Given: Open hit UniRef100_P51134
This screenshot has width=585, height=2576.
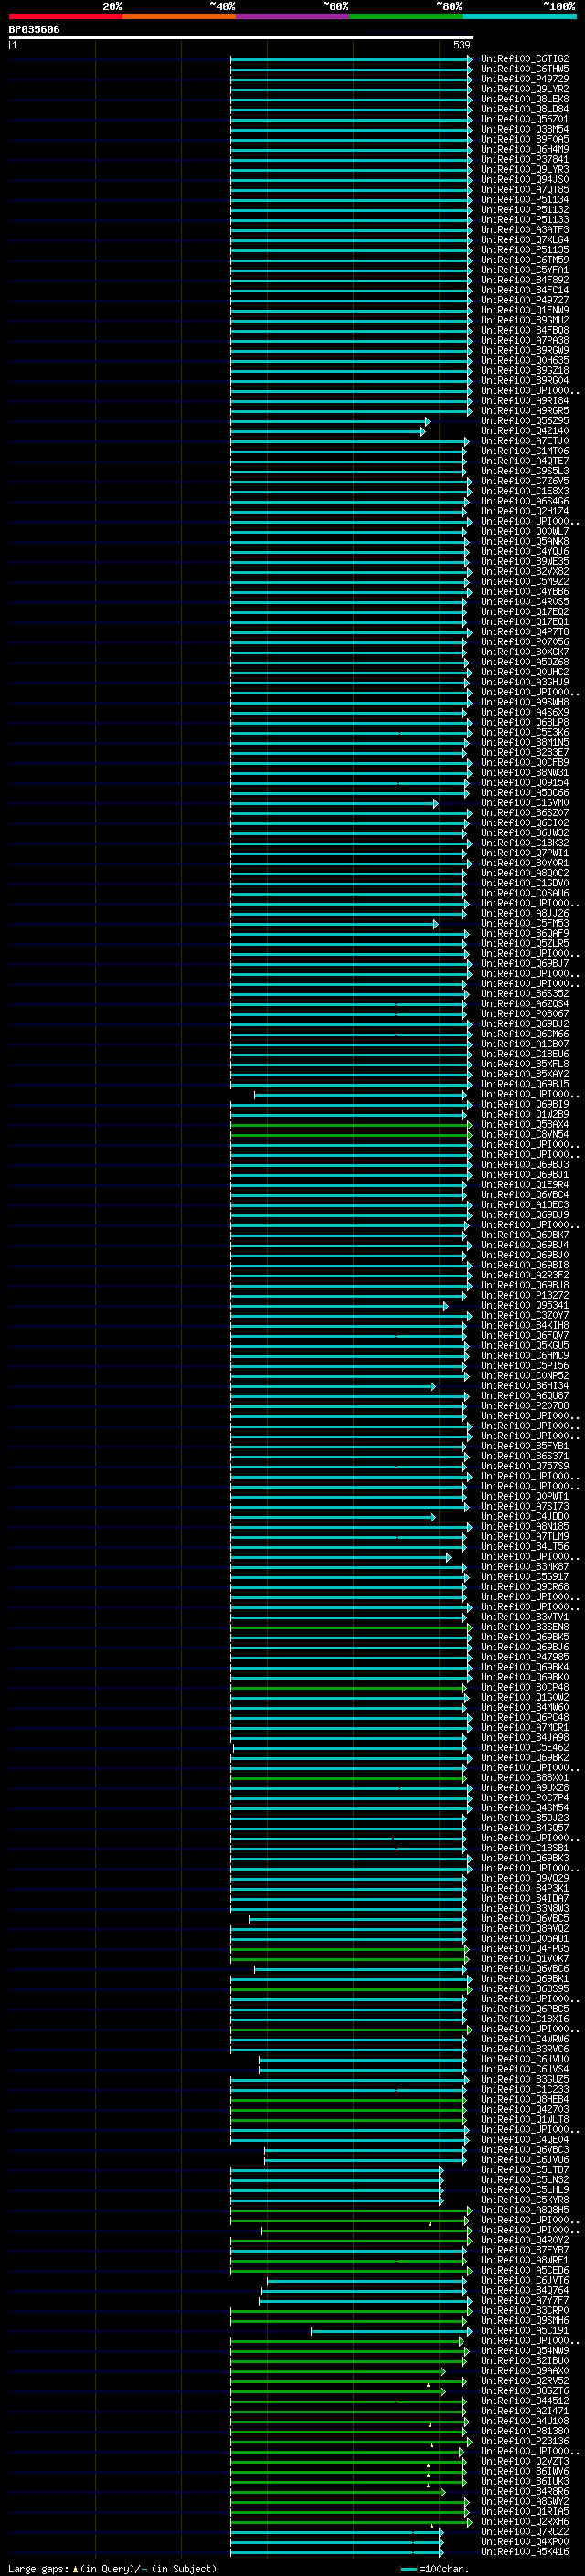Looking at the screenshot, I should click(x=525, y=199).
